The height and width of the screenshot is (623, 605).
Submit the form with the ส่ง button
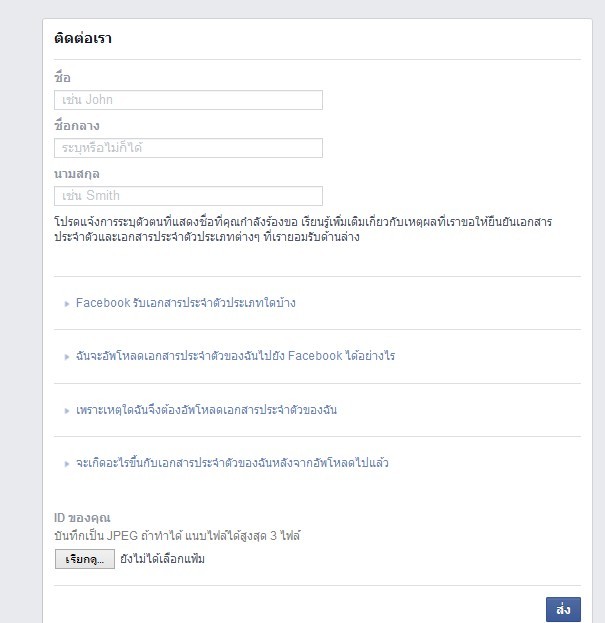tap(563, 609)
